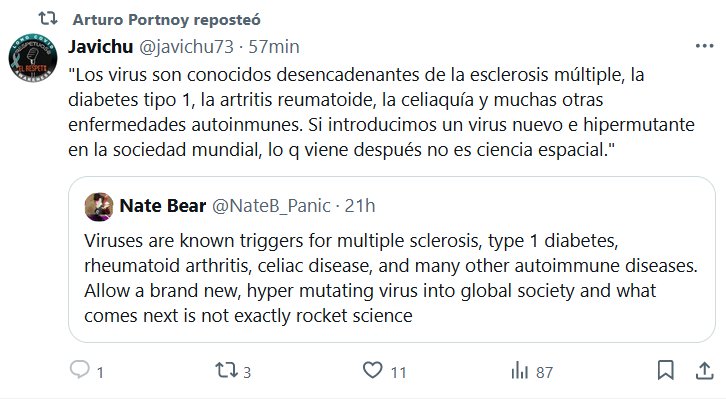Repost this tweet using the retweet icon
This screenshot has width=726, height=400.
(x=227, y=372)
